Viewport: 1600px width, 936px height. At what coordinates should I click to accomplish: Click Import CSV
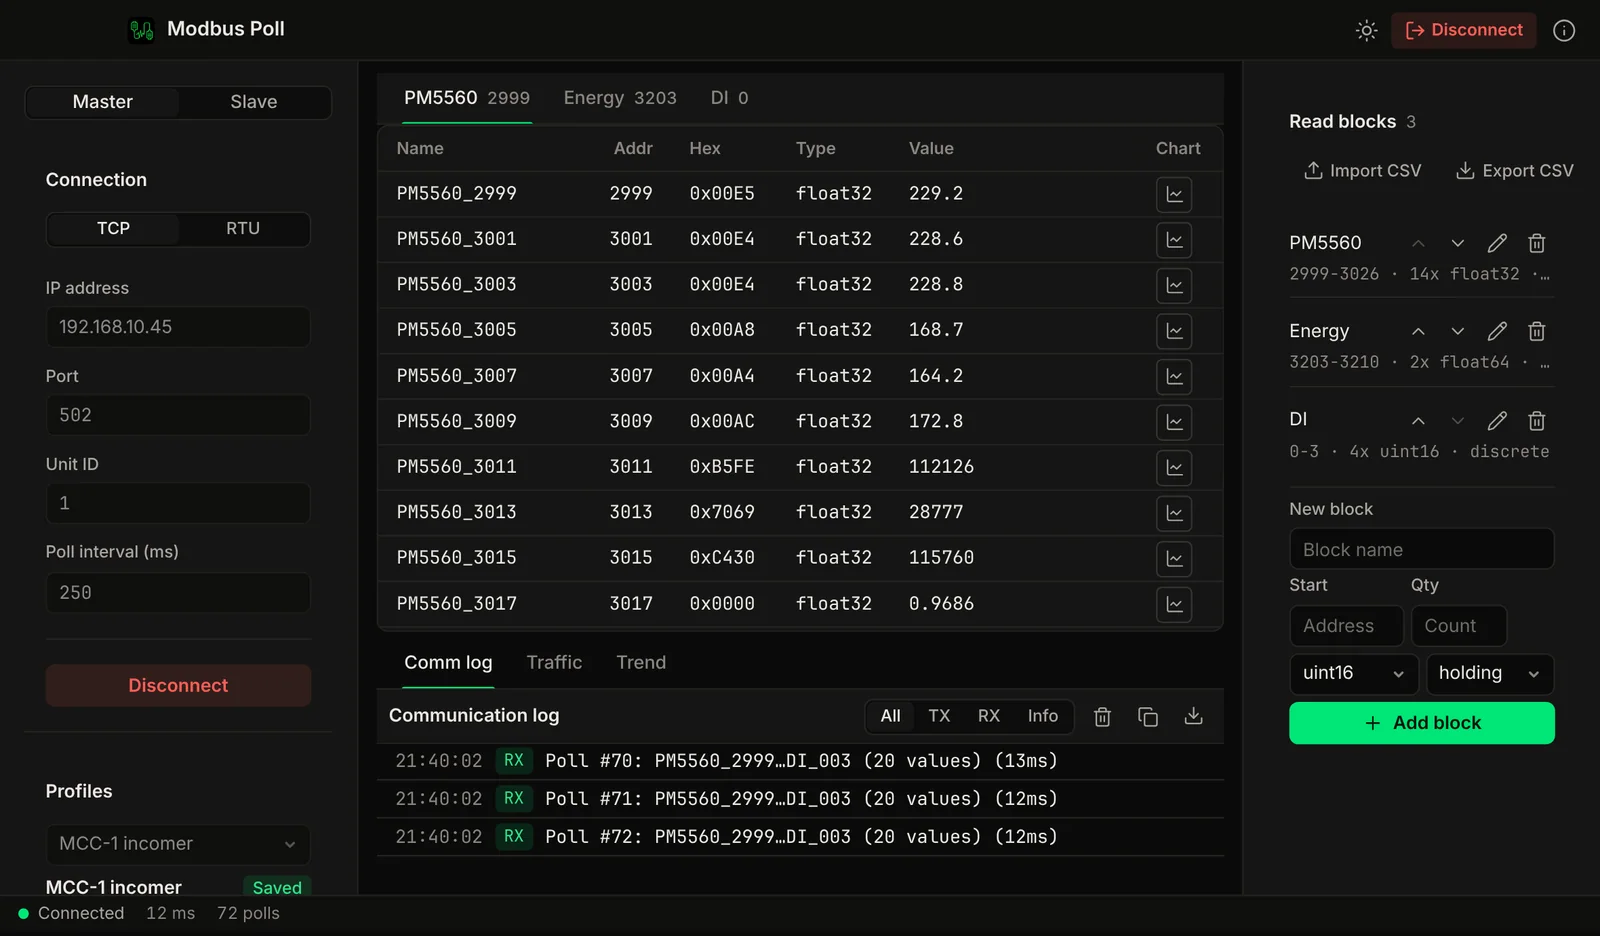click(1362, 171)
